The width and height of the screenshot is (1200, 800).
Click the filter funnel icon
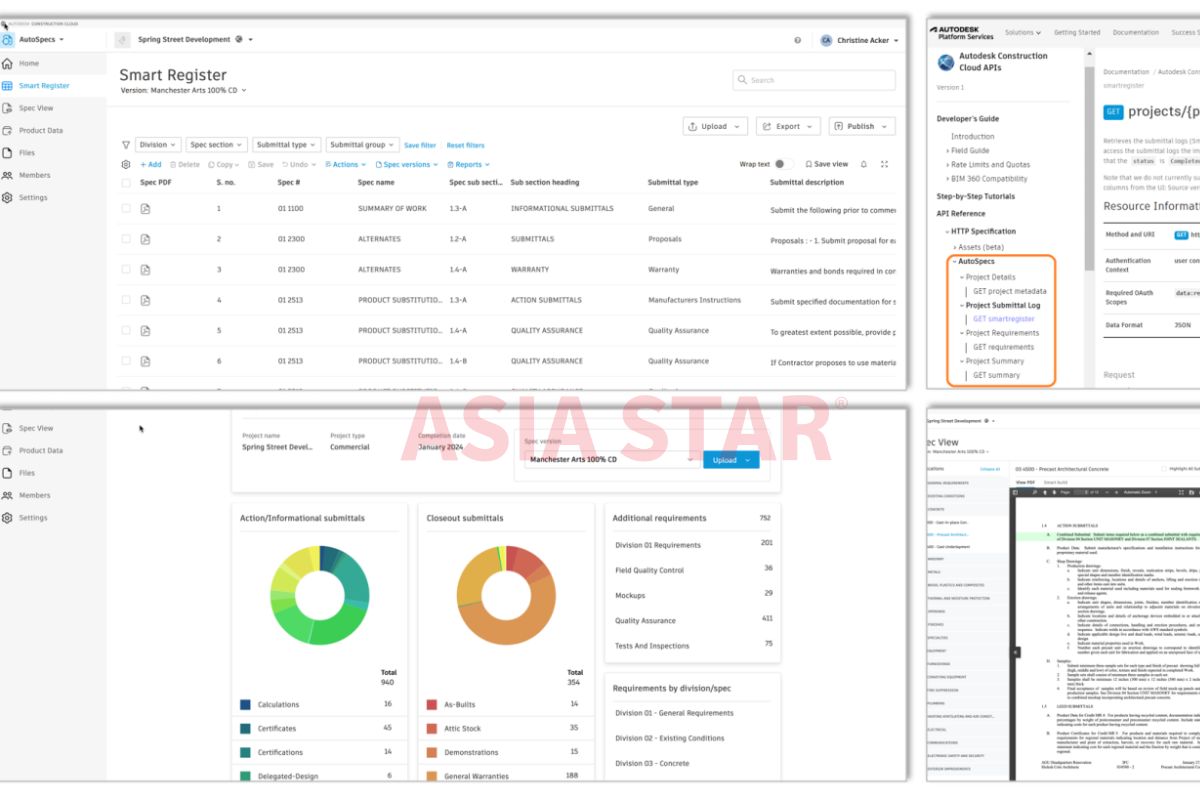pyautogui.click(x=125, y=145)
